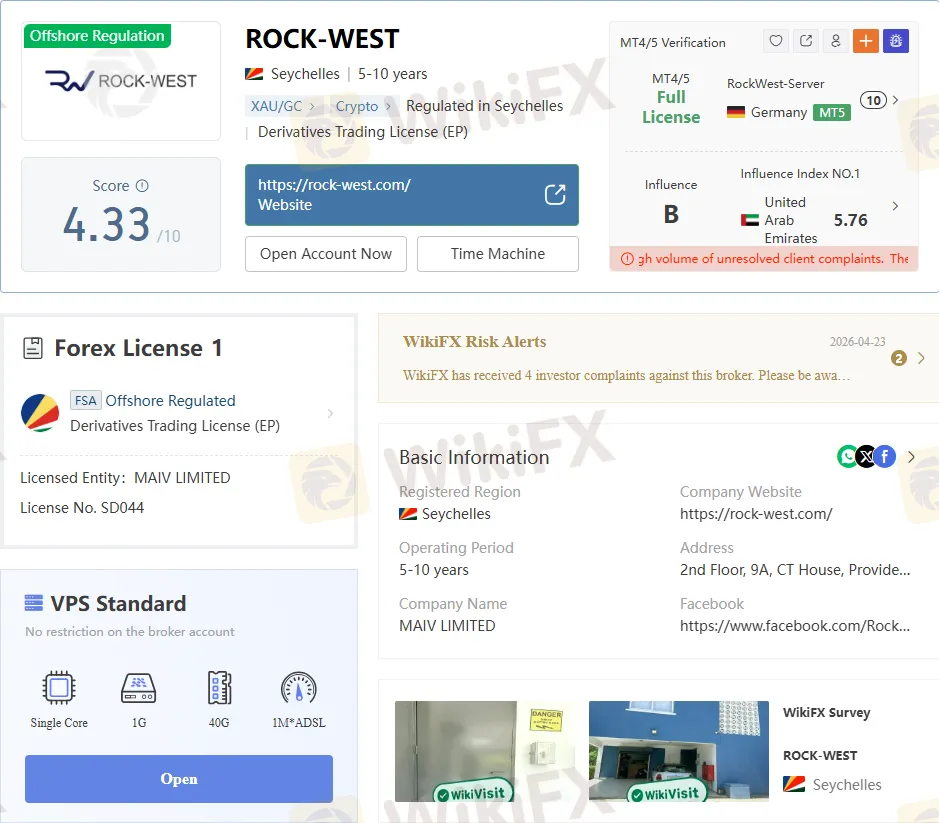Viewport: 939px width, 823px height.
Task: Expand the WikiFX Risk Alerts chevron
Action: click(x=921, y=358)
